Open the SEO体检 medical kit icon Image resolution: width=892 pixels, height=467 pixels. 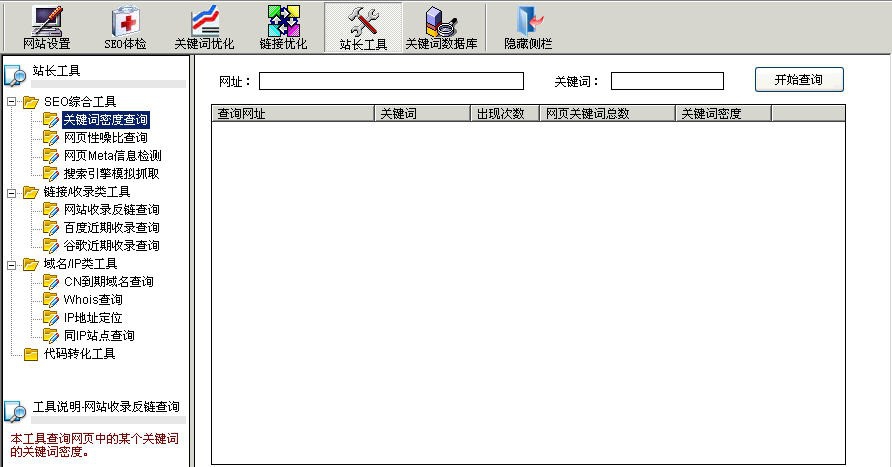125,21
